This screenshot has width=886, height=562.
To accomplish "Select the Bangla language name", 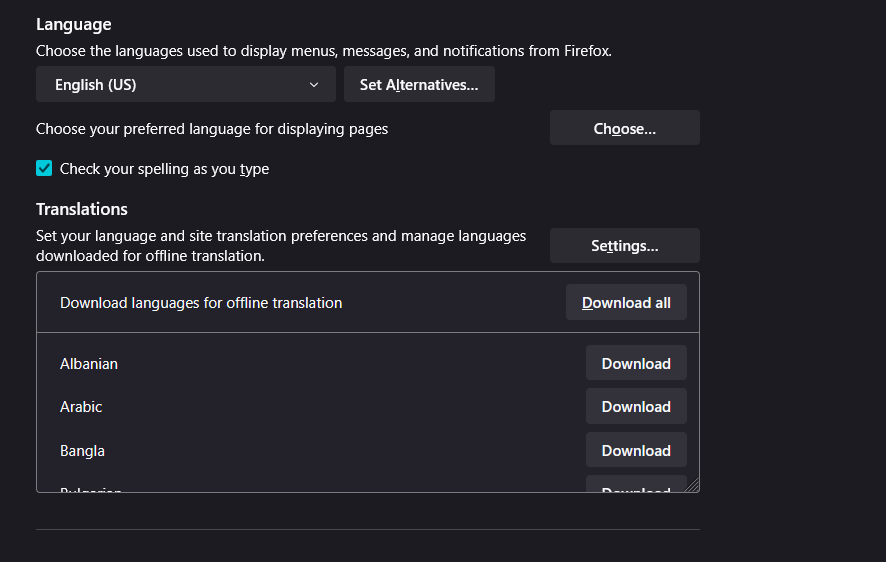I will coord(82,451).
